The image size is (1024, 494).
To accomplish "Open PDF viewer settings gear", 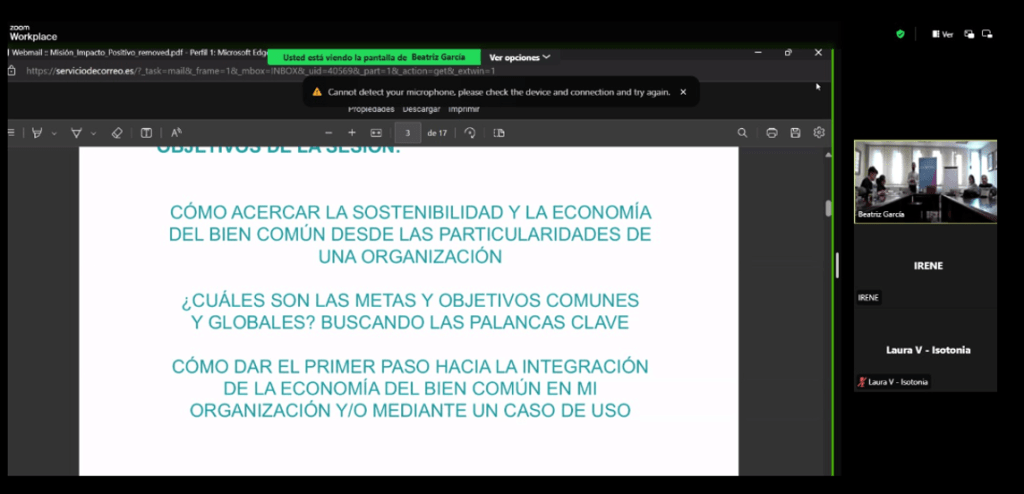I will [819, 132].
